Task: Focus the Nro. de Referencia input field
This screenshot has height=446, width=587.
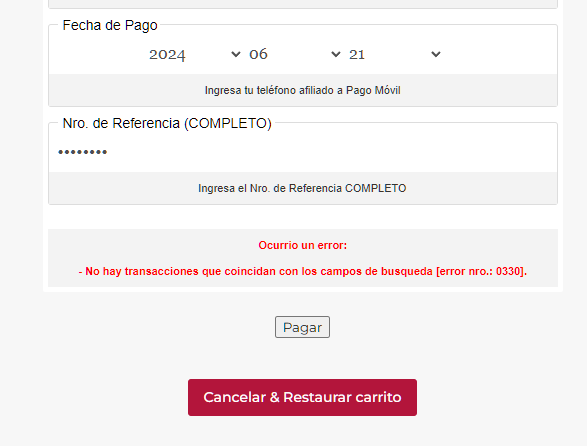Action: click(x=302, y=152)
